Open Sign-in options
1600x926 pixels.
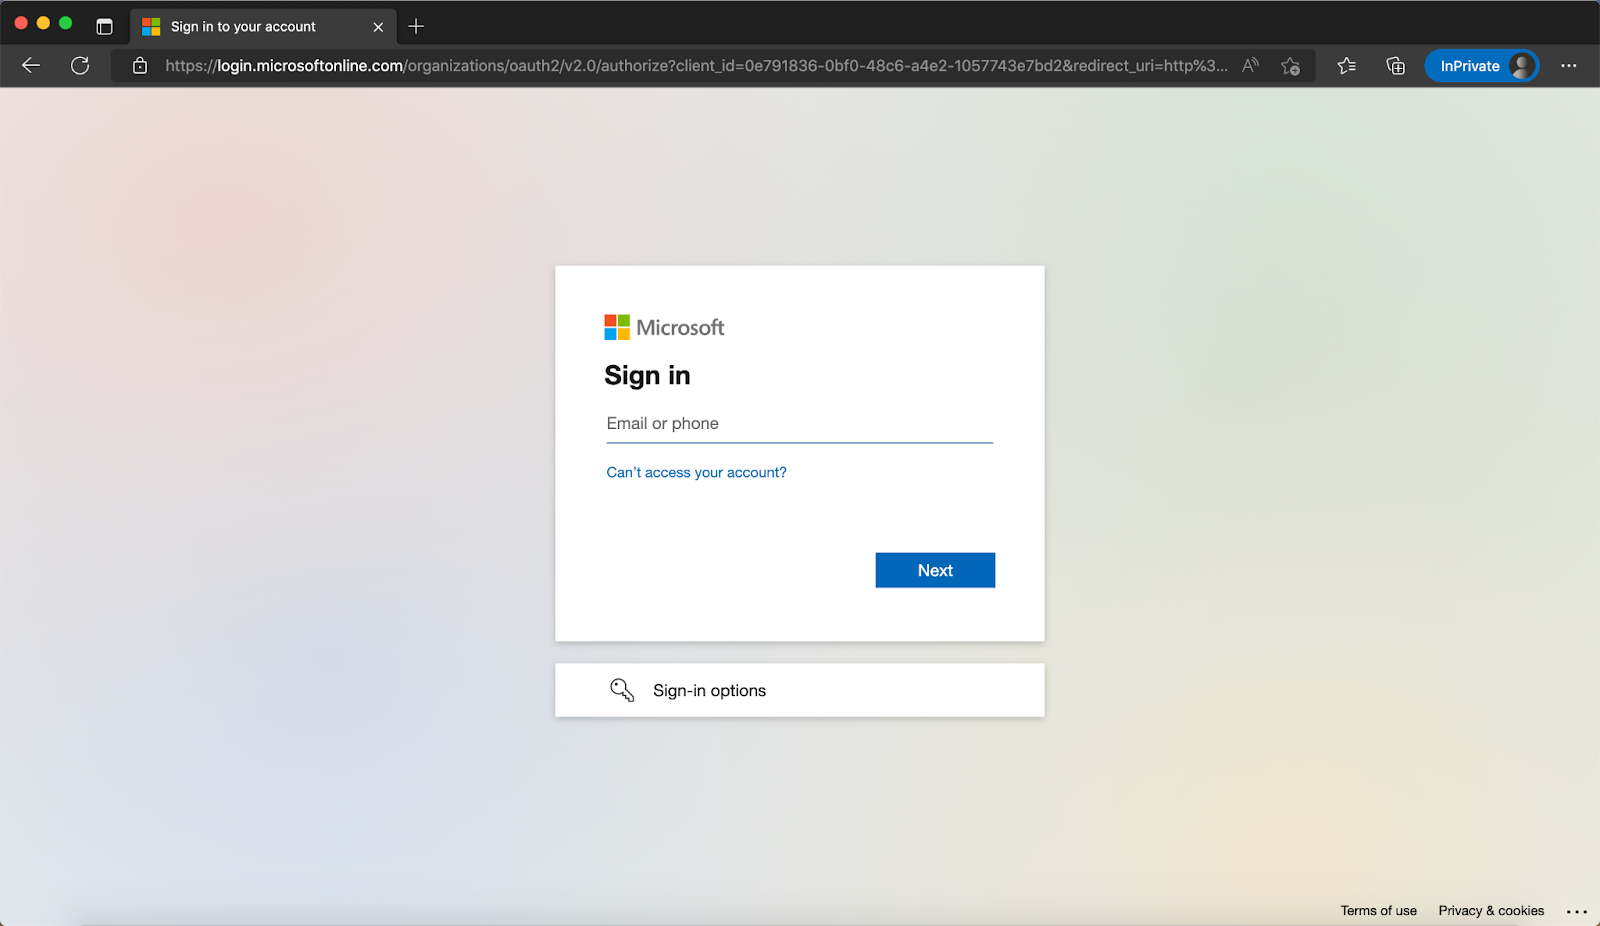(x=799, y=690)
